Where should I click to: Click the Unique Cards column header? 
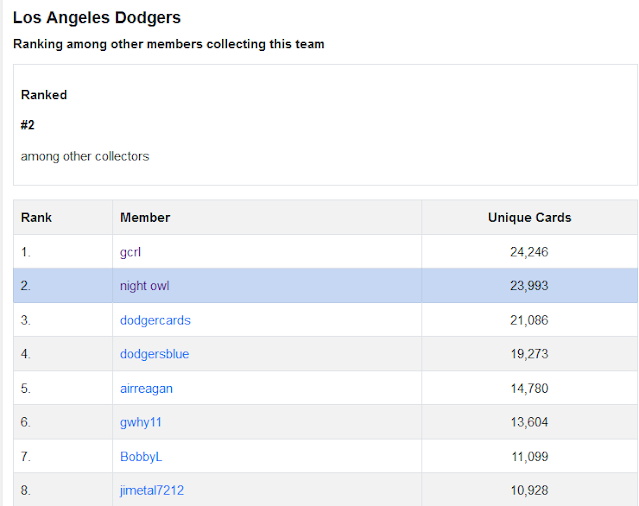529,218
